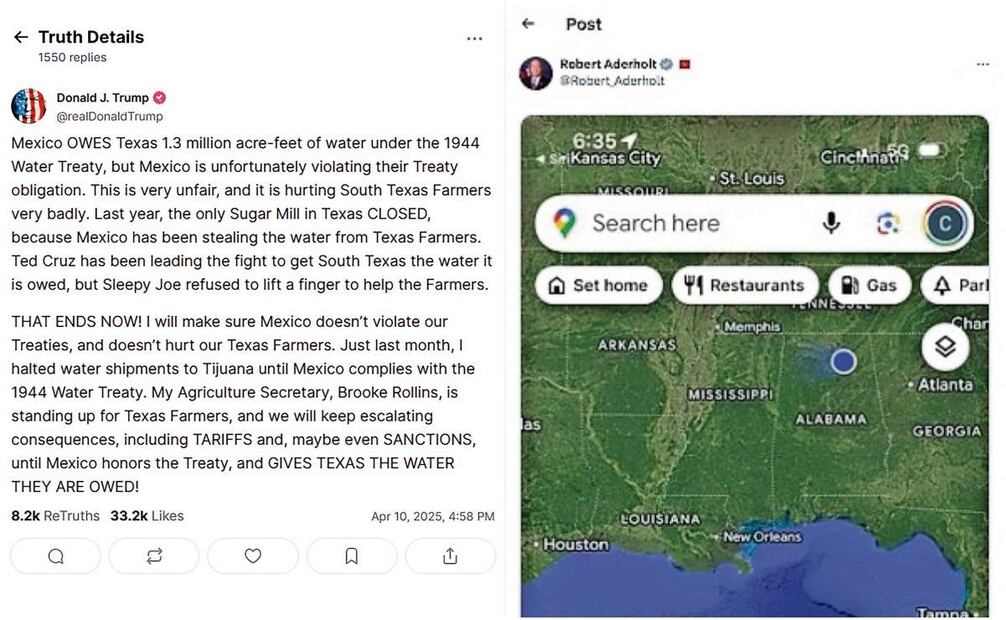Tap the microphone icon in the Maps search bar

coord(831,223)
